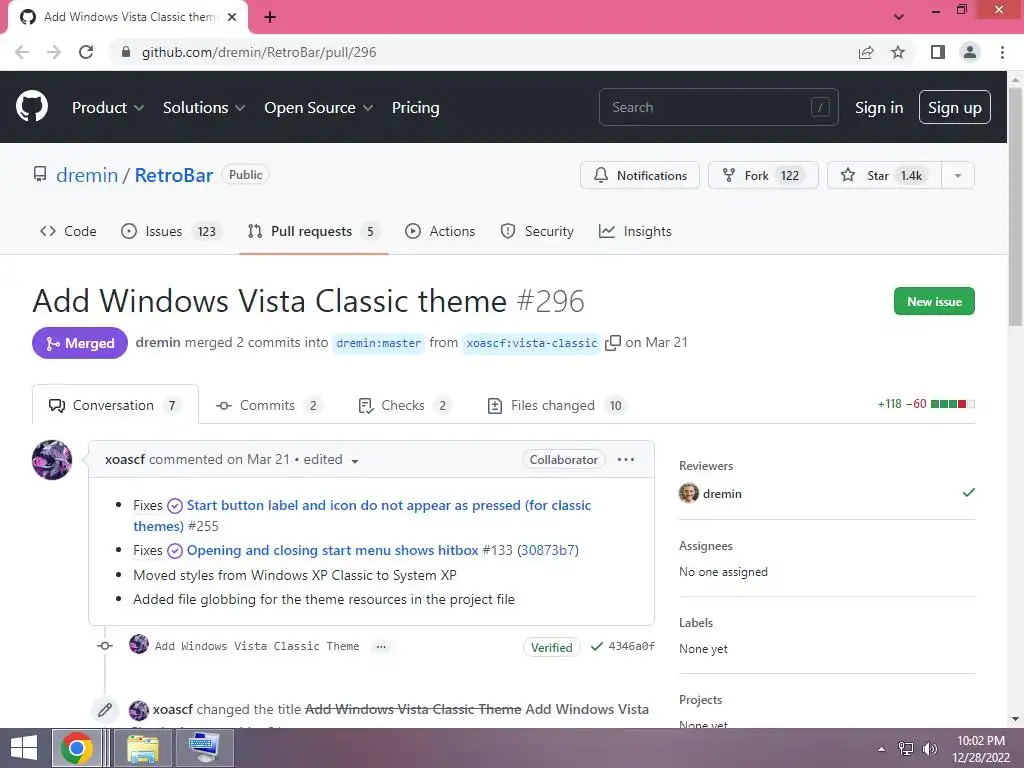1024x768 pixels.
Task: Open the Insights tab
Action: (635, 231)
